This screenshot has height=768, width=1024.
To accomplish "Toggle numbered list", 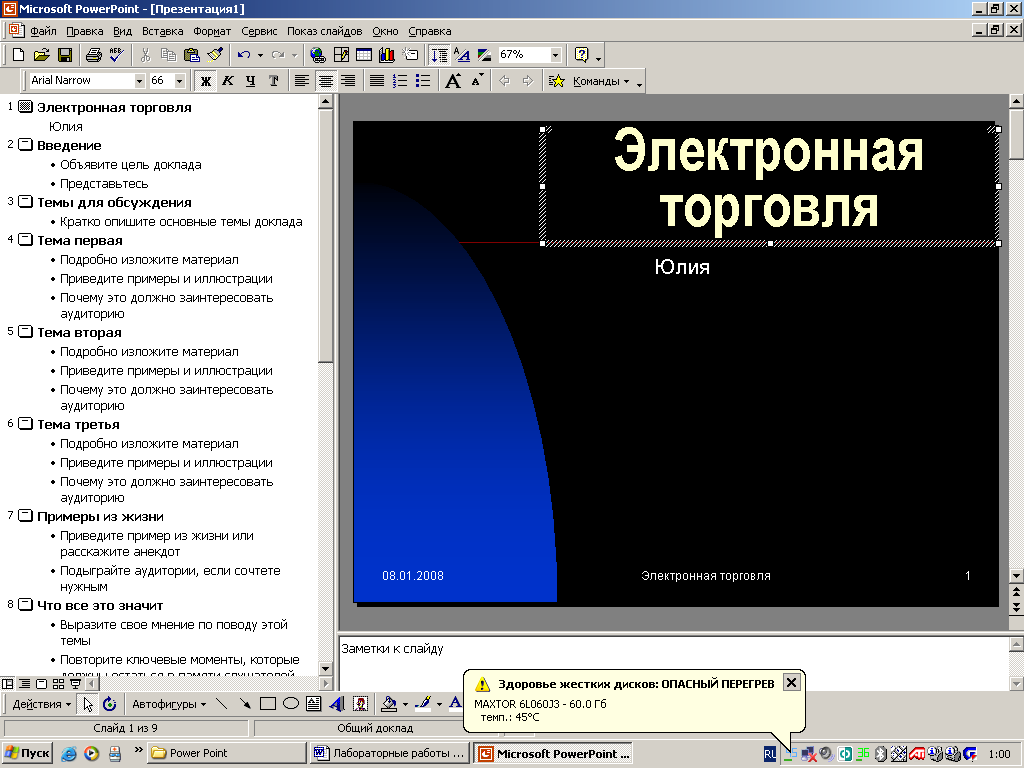I will coord(400,81).
